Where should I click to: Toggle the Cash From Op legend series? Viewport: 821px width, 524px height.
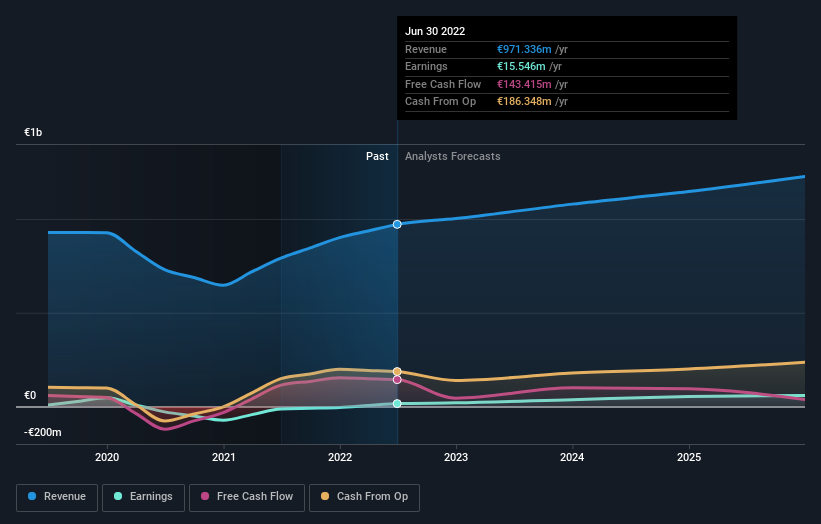[364, 497]
